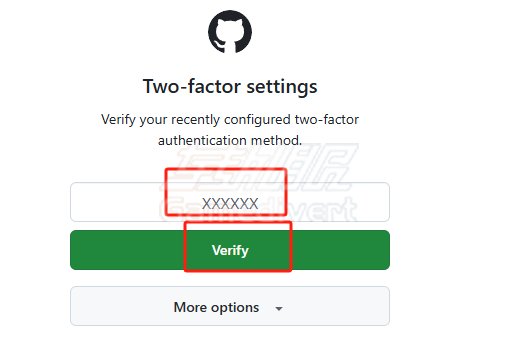Image resolution: width=519 pixels, height=364 pixels.
Task: Click the dropdown caret beside More options
Action: pos(279,309)
